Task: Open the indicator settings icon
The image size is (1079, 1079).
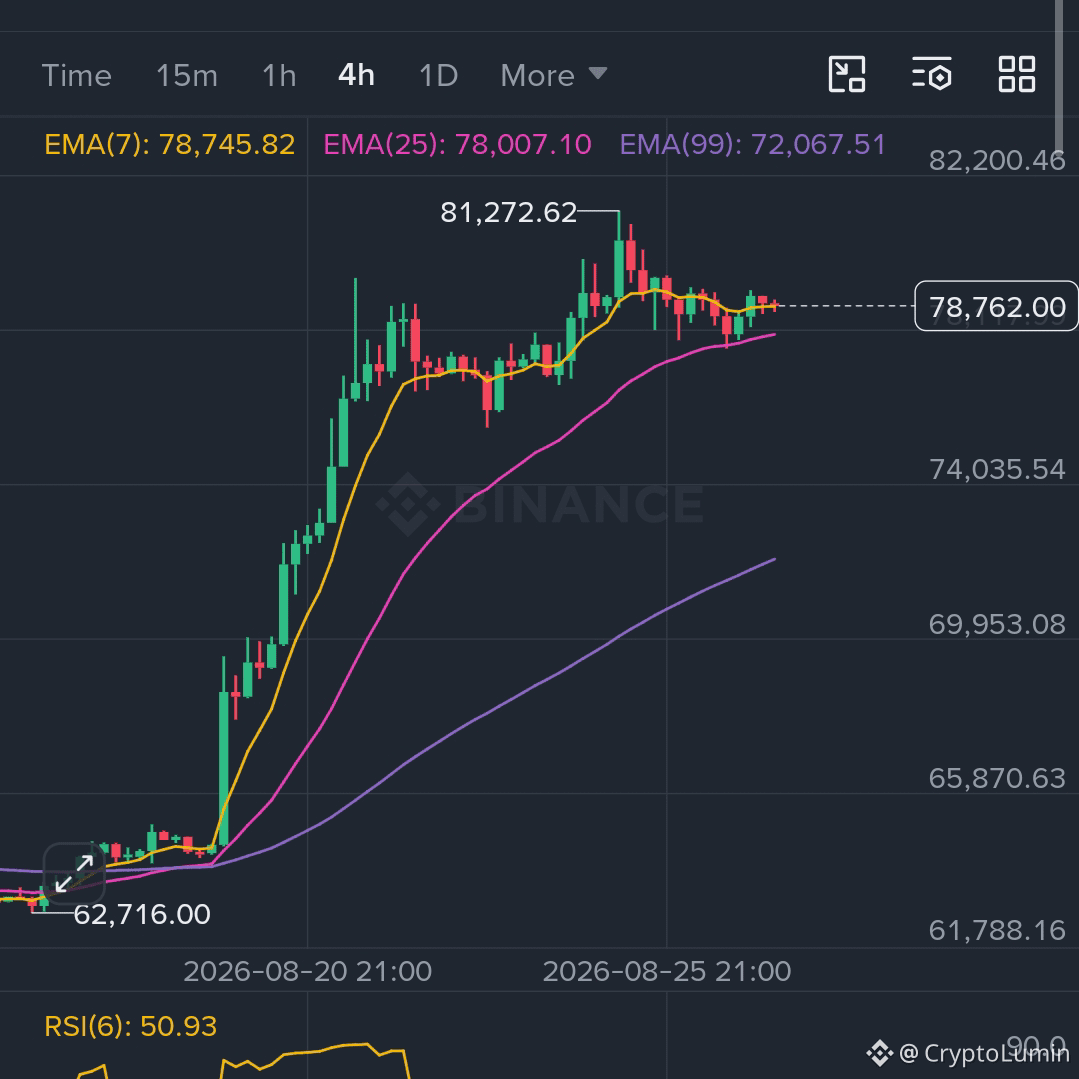Action: (x=932, y=74)
